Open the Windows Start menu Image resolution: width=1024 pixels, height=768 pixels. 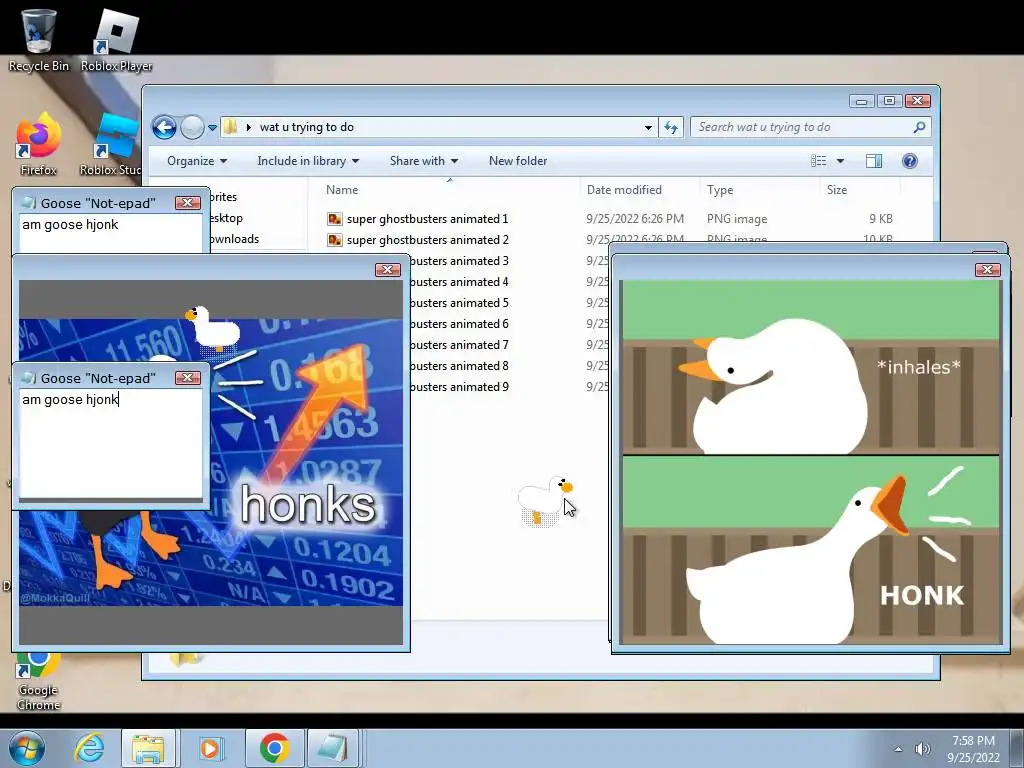pyautogui.click(x=27, y=748)
